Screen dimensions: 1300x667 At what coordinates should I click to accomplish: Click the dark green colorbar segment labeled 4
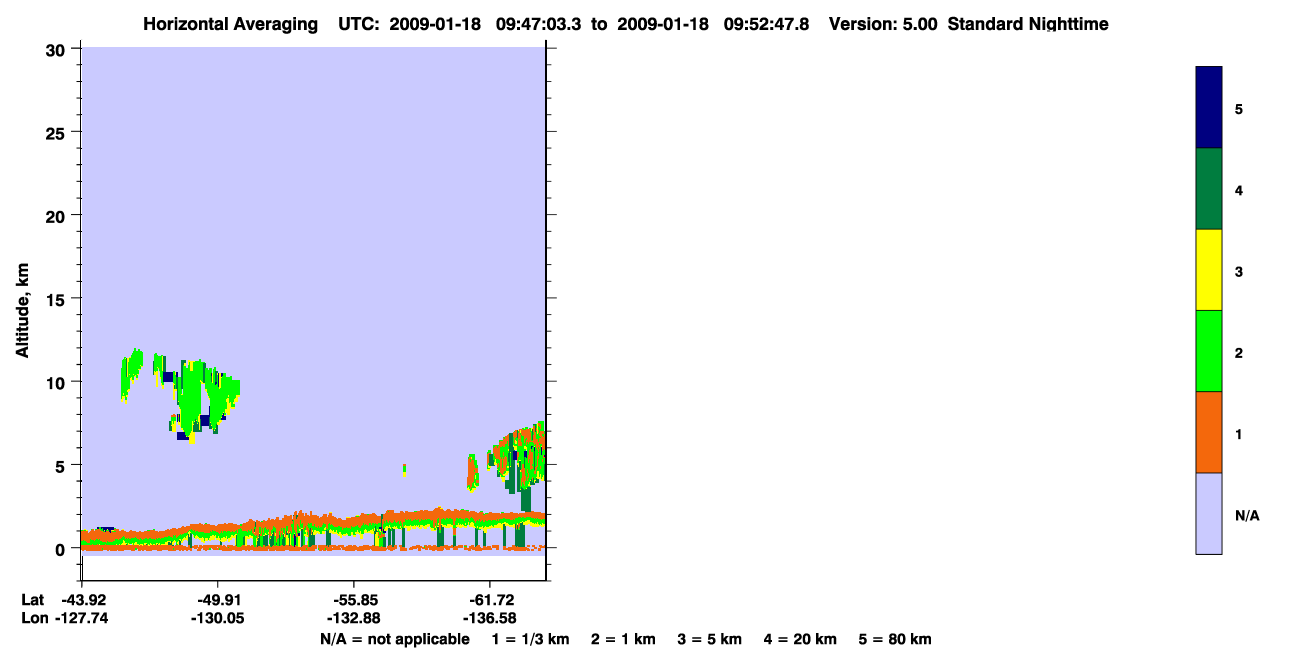[1209, 189]
